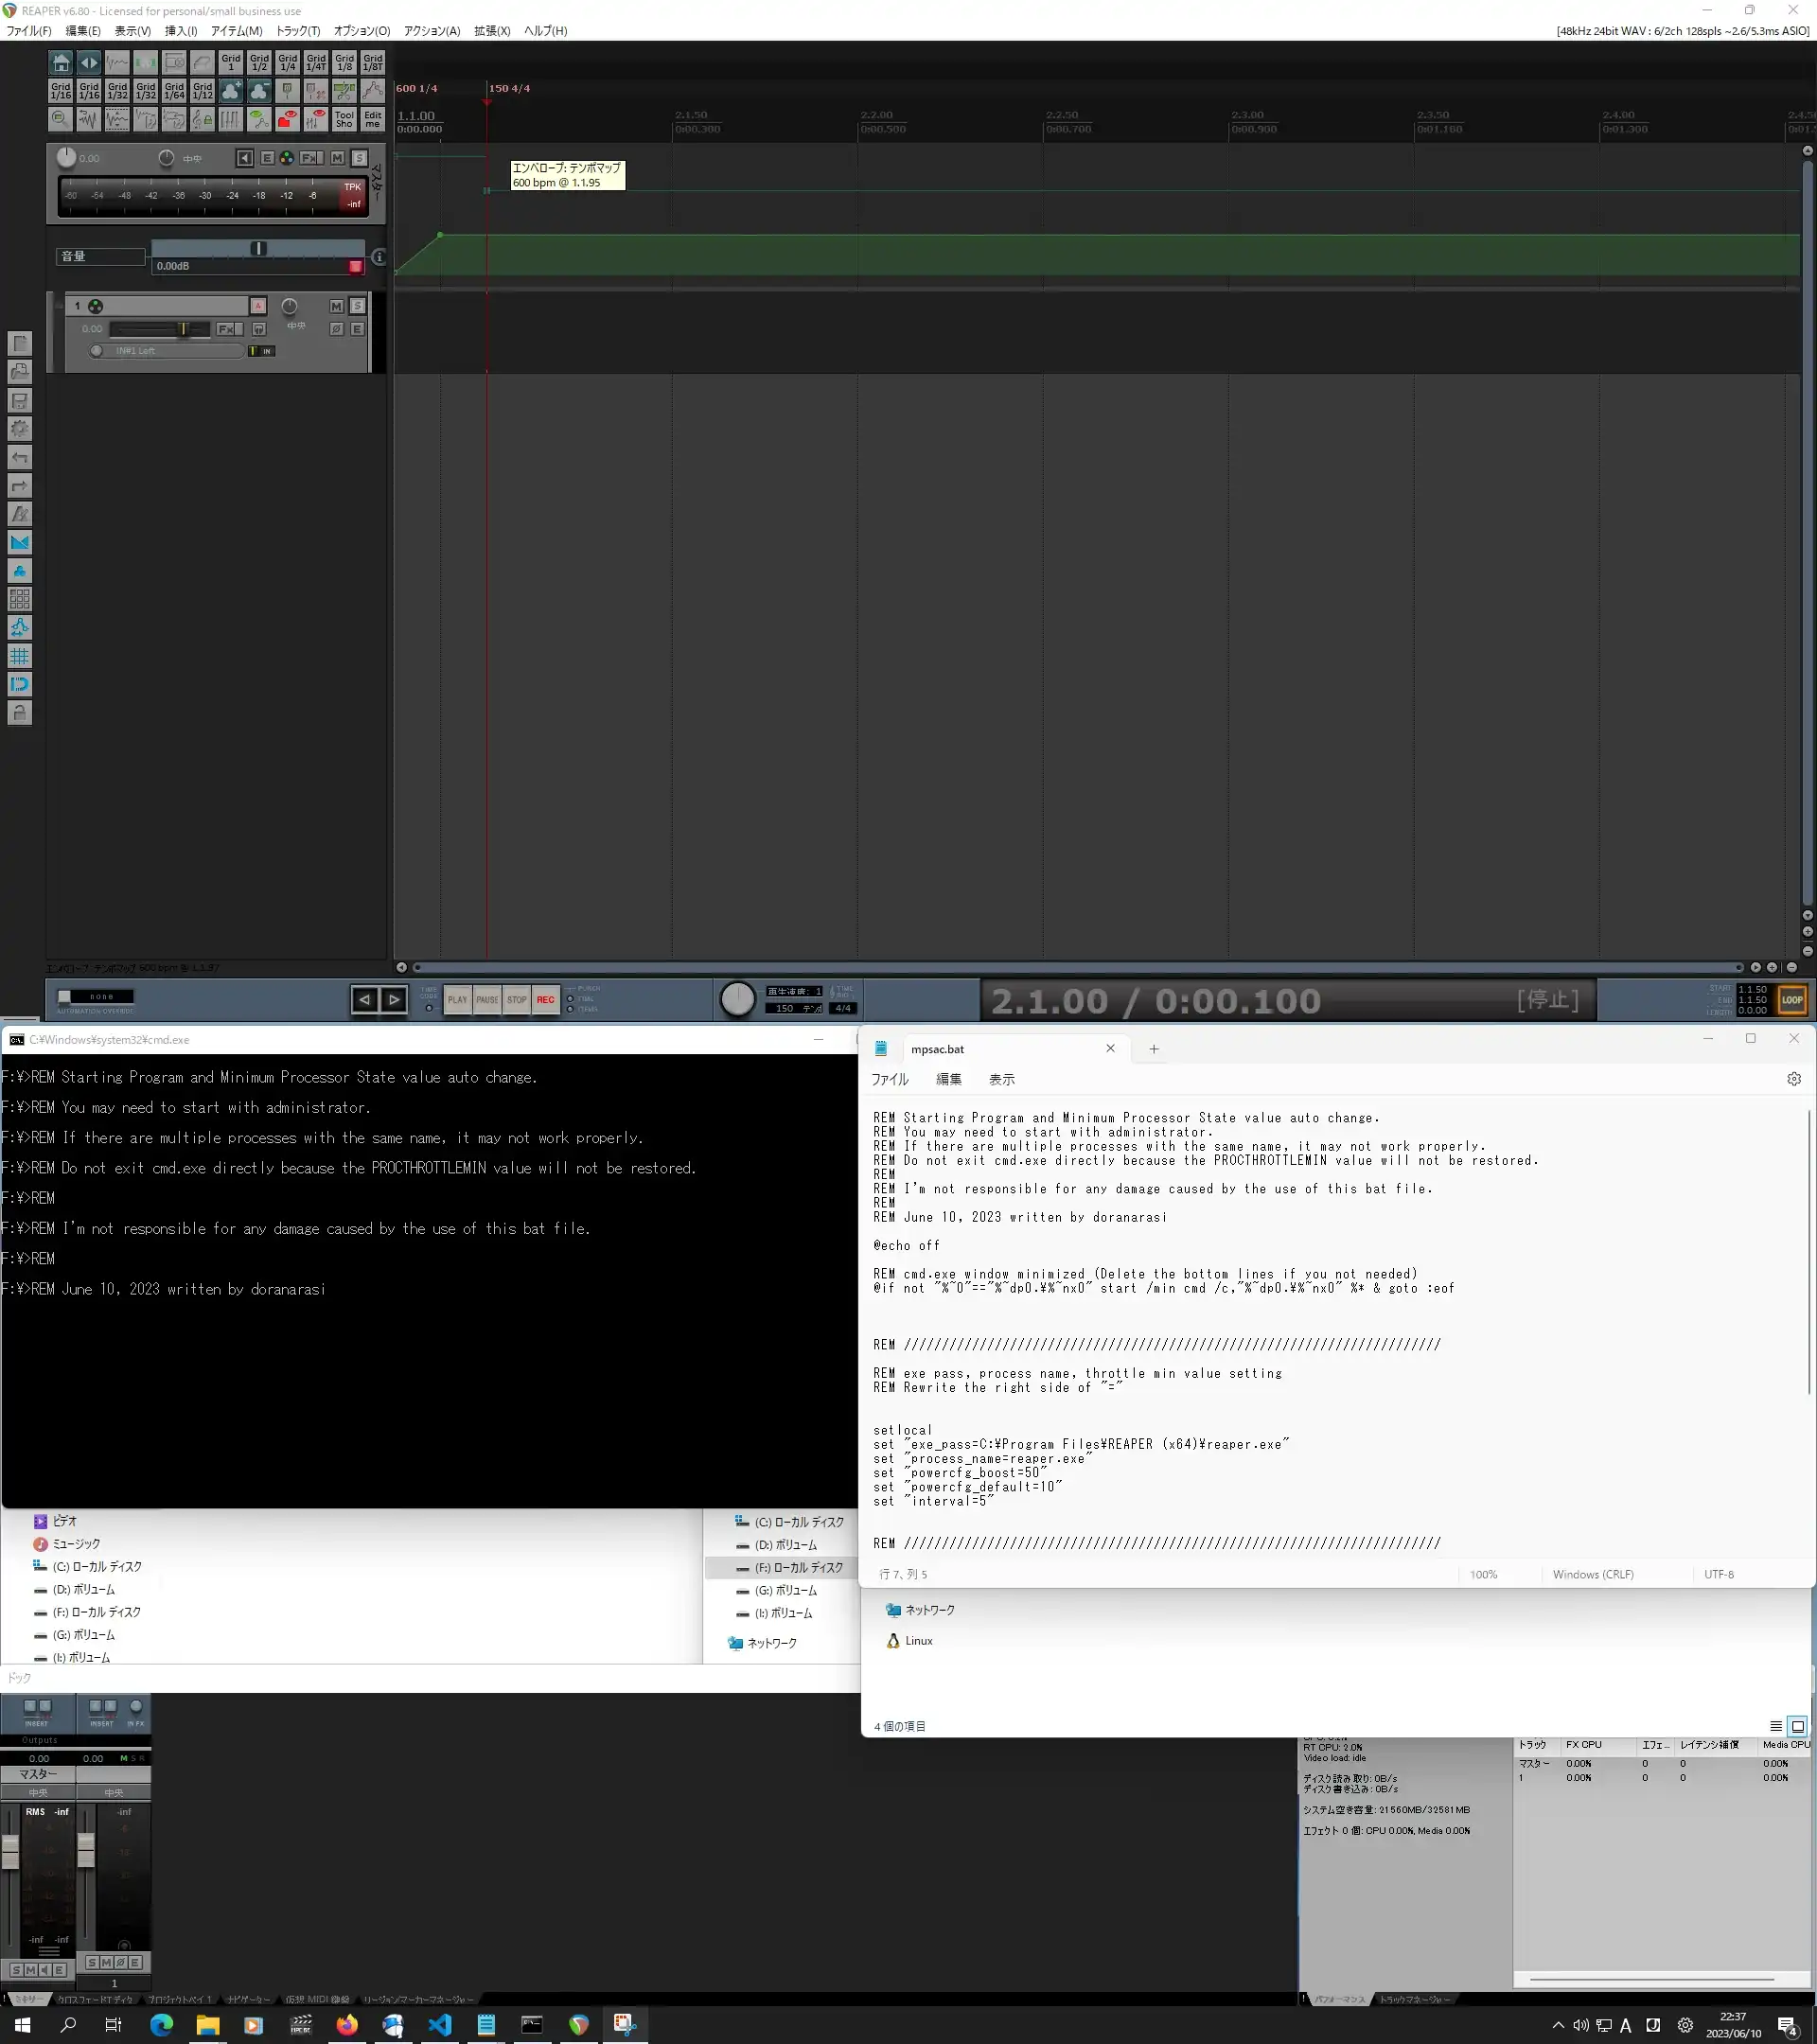The height and width of the screenshot is (2044, 1817).
Task: Open Notepad 編集 menu
Action: (948, 1079)
